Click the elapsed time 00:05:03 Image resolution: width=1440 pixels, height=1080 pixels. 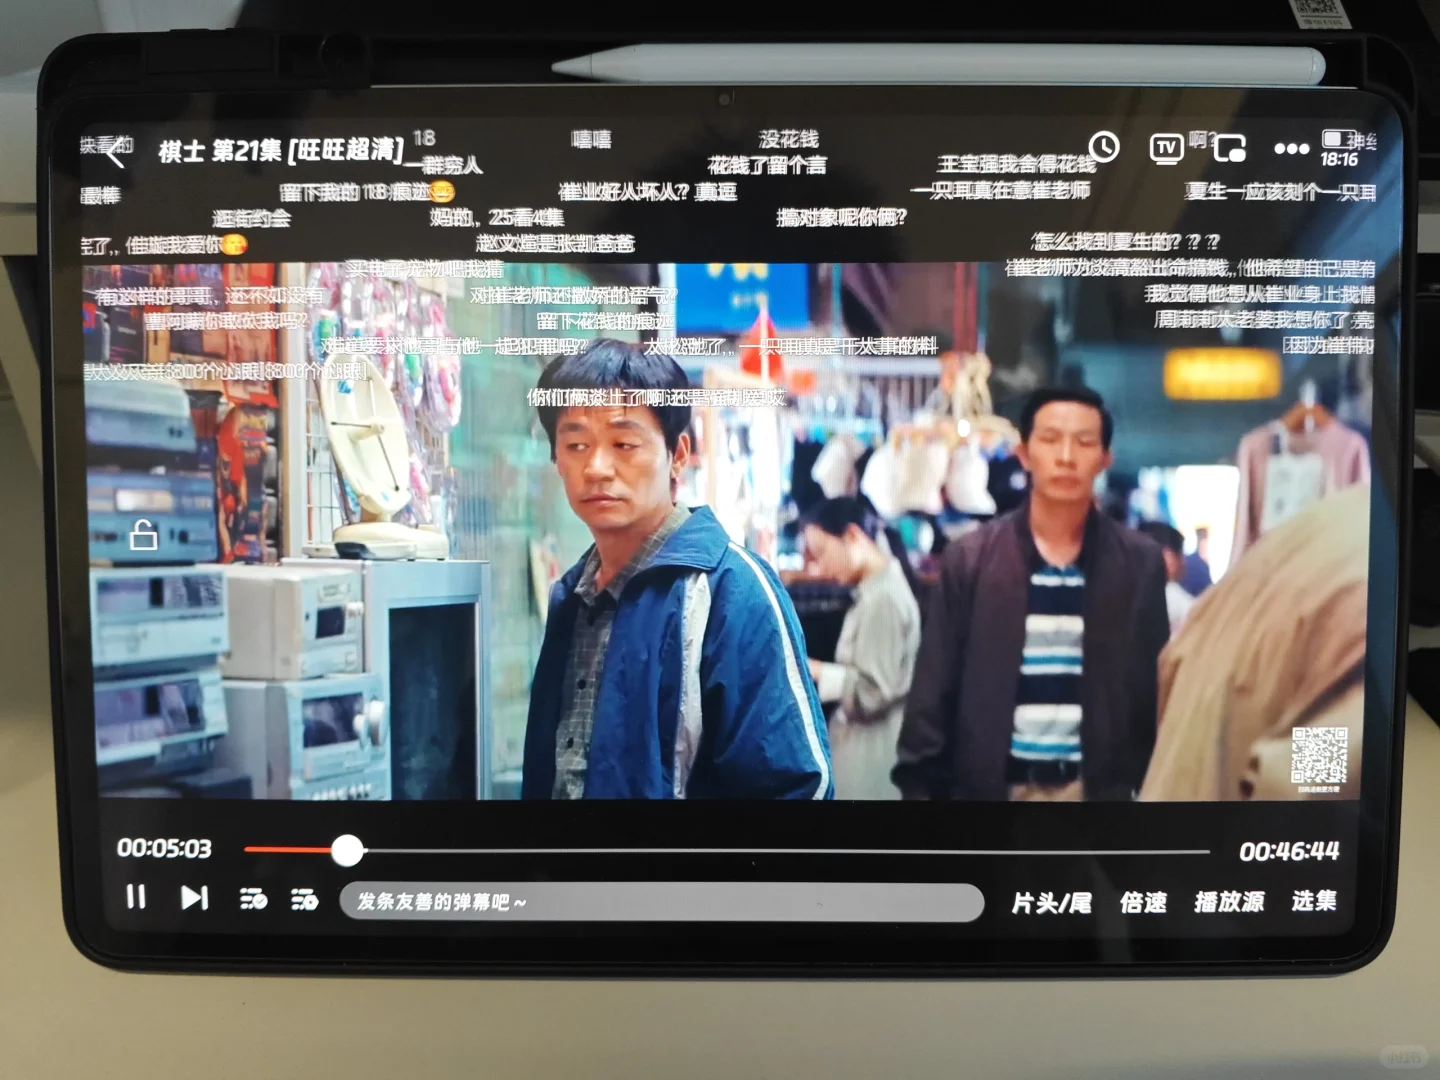164,849
